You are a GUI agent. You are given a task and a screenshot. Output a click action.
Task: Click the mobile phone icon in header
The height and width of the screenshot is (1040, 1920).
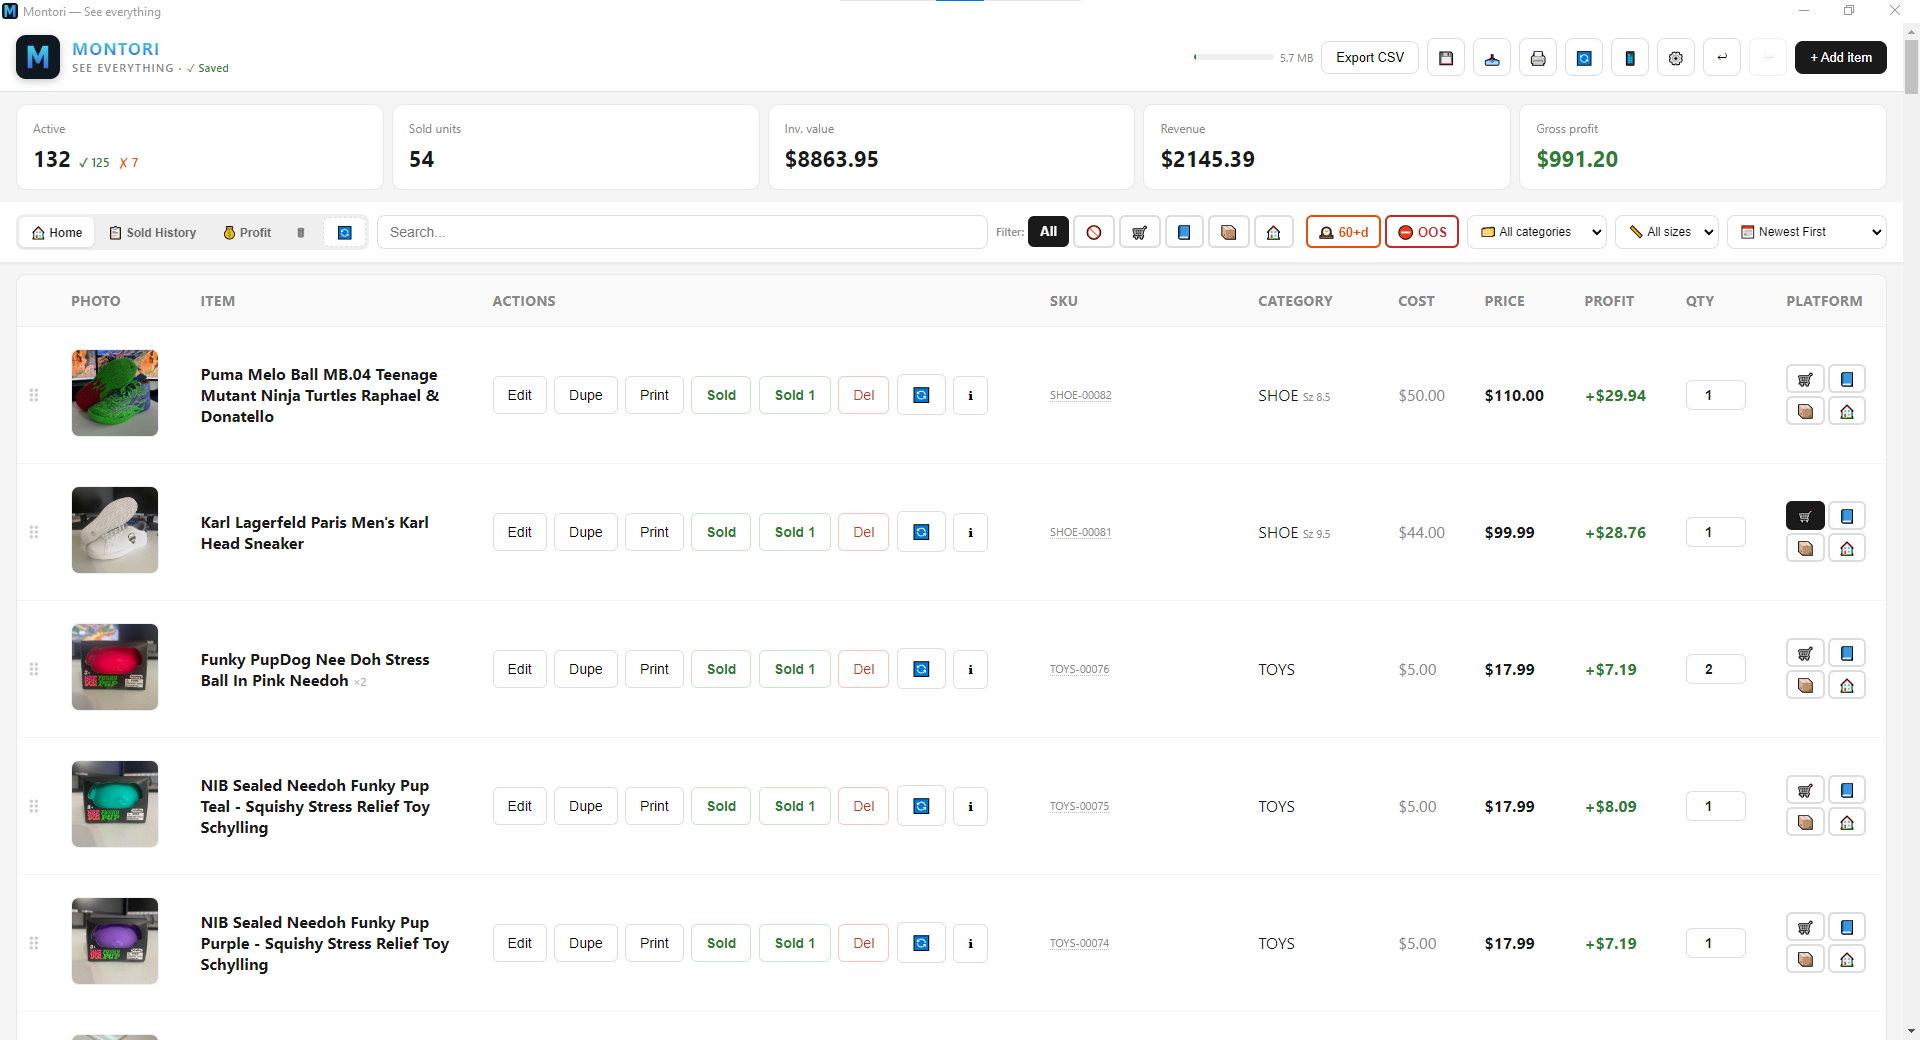click(1630, 58)
